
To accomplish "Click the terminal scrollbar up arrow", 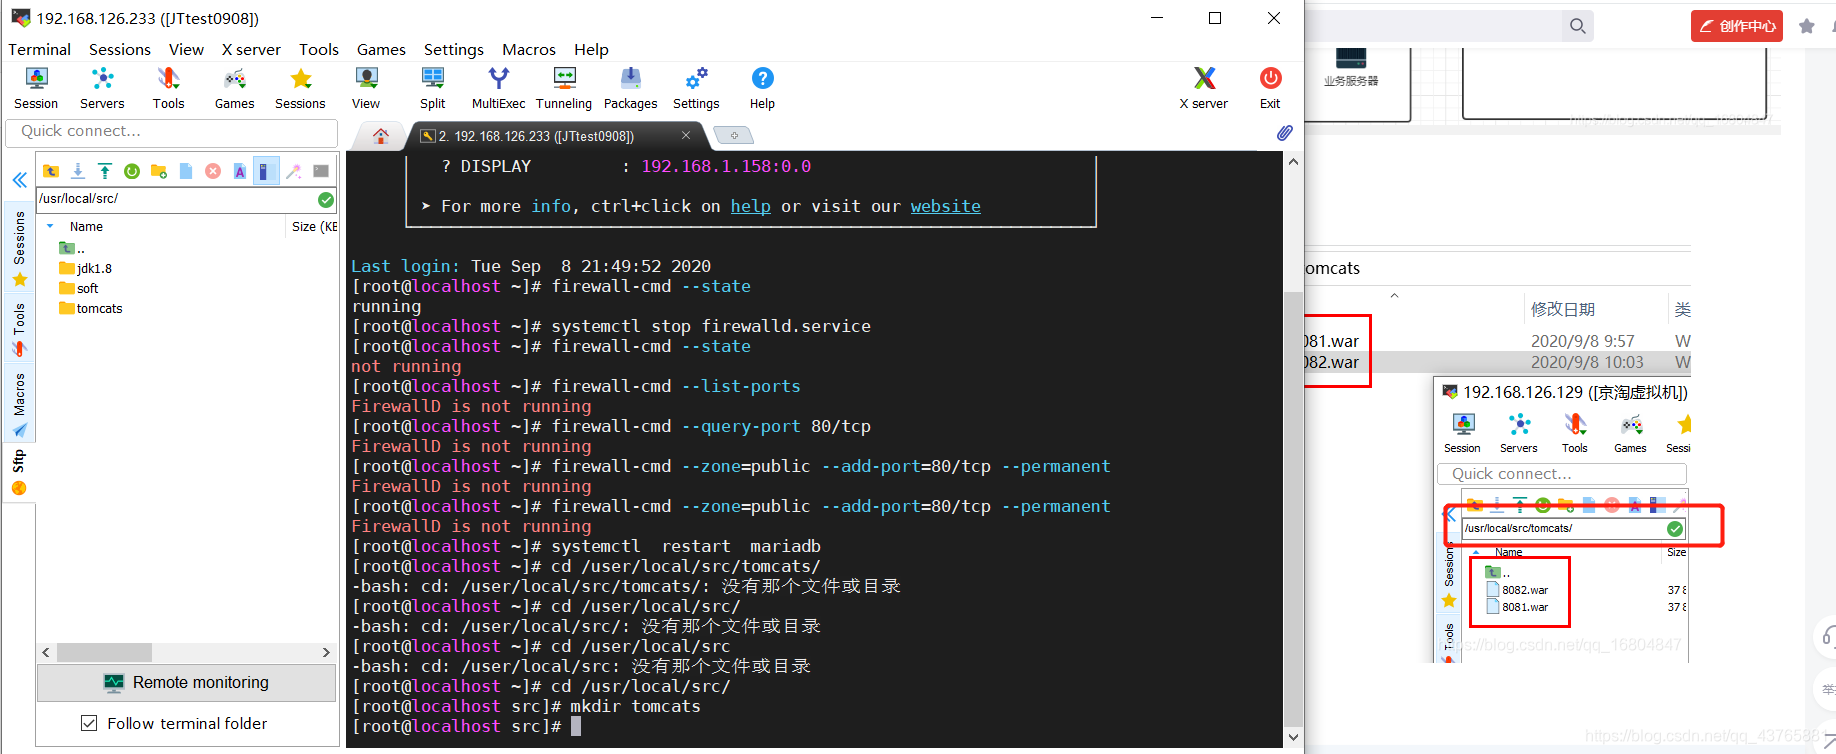I will 1293,162.
